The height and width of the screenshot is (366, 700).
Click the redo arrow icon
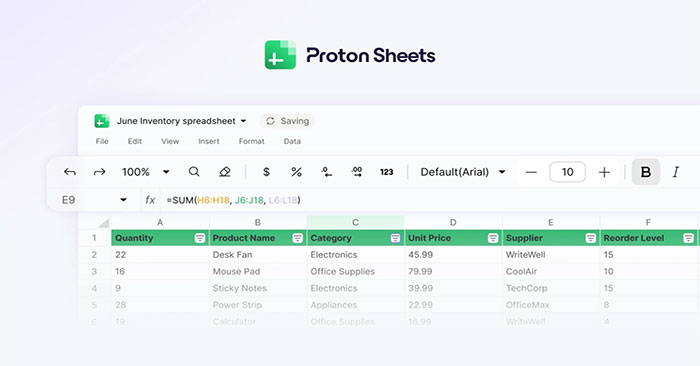(100, 172)
